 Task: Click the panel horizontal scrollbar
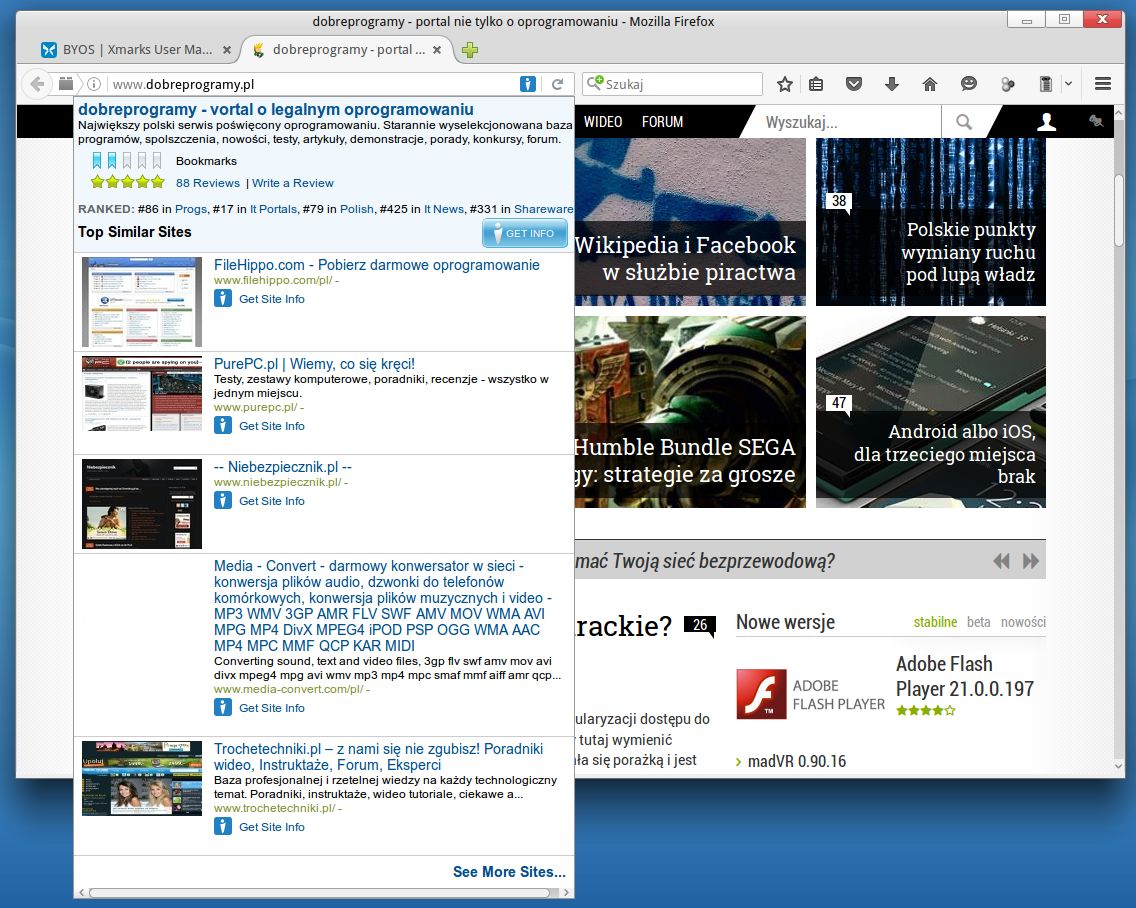[x=319, y=893]
